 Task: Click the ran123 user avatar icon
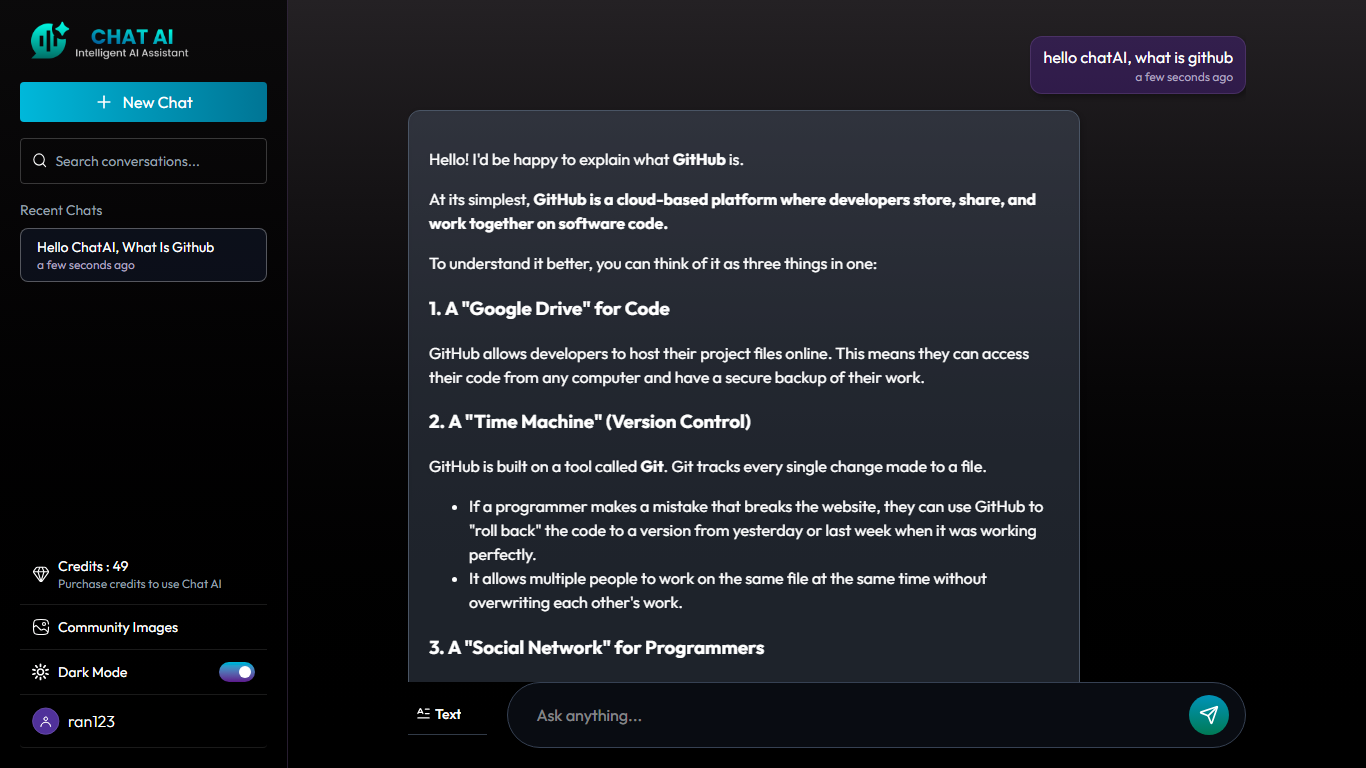pos(45,721)
